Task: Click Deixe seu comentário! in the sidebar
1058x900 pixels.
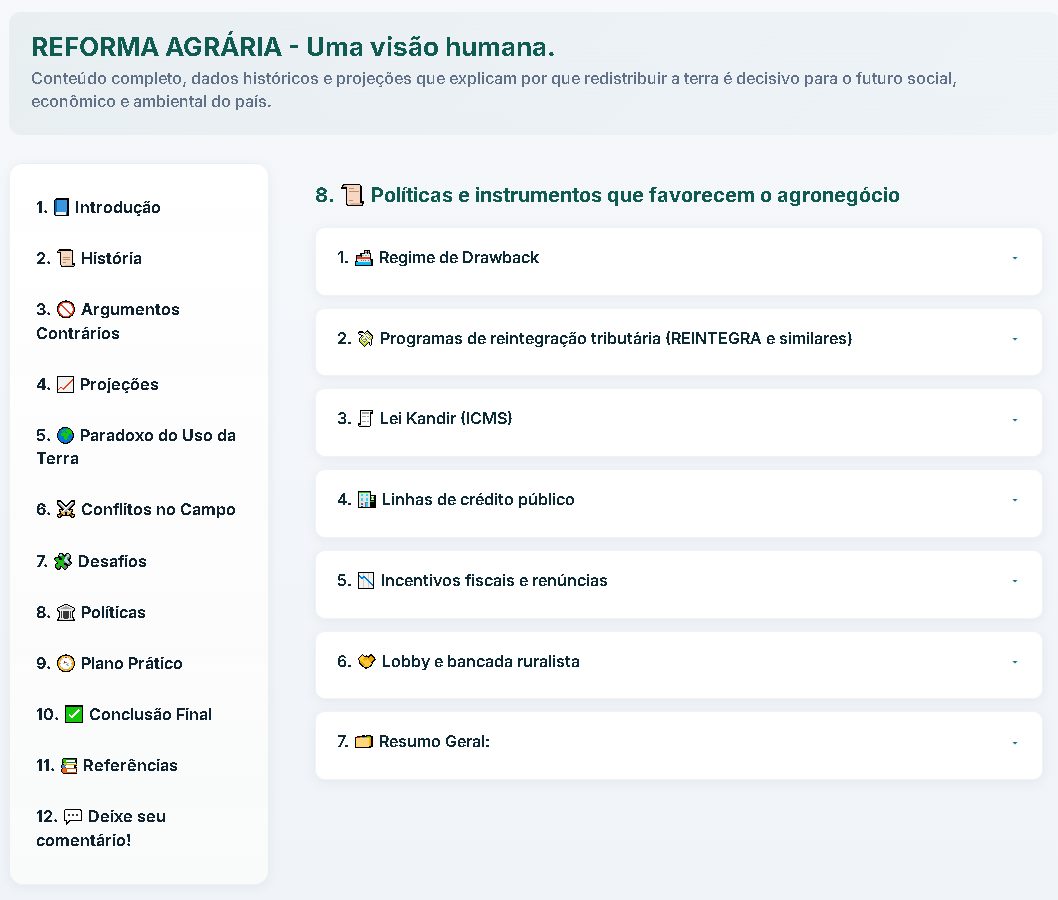Action: pos(101,828)
